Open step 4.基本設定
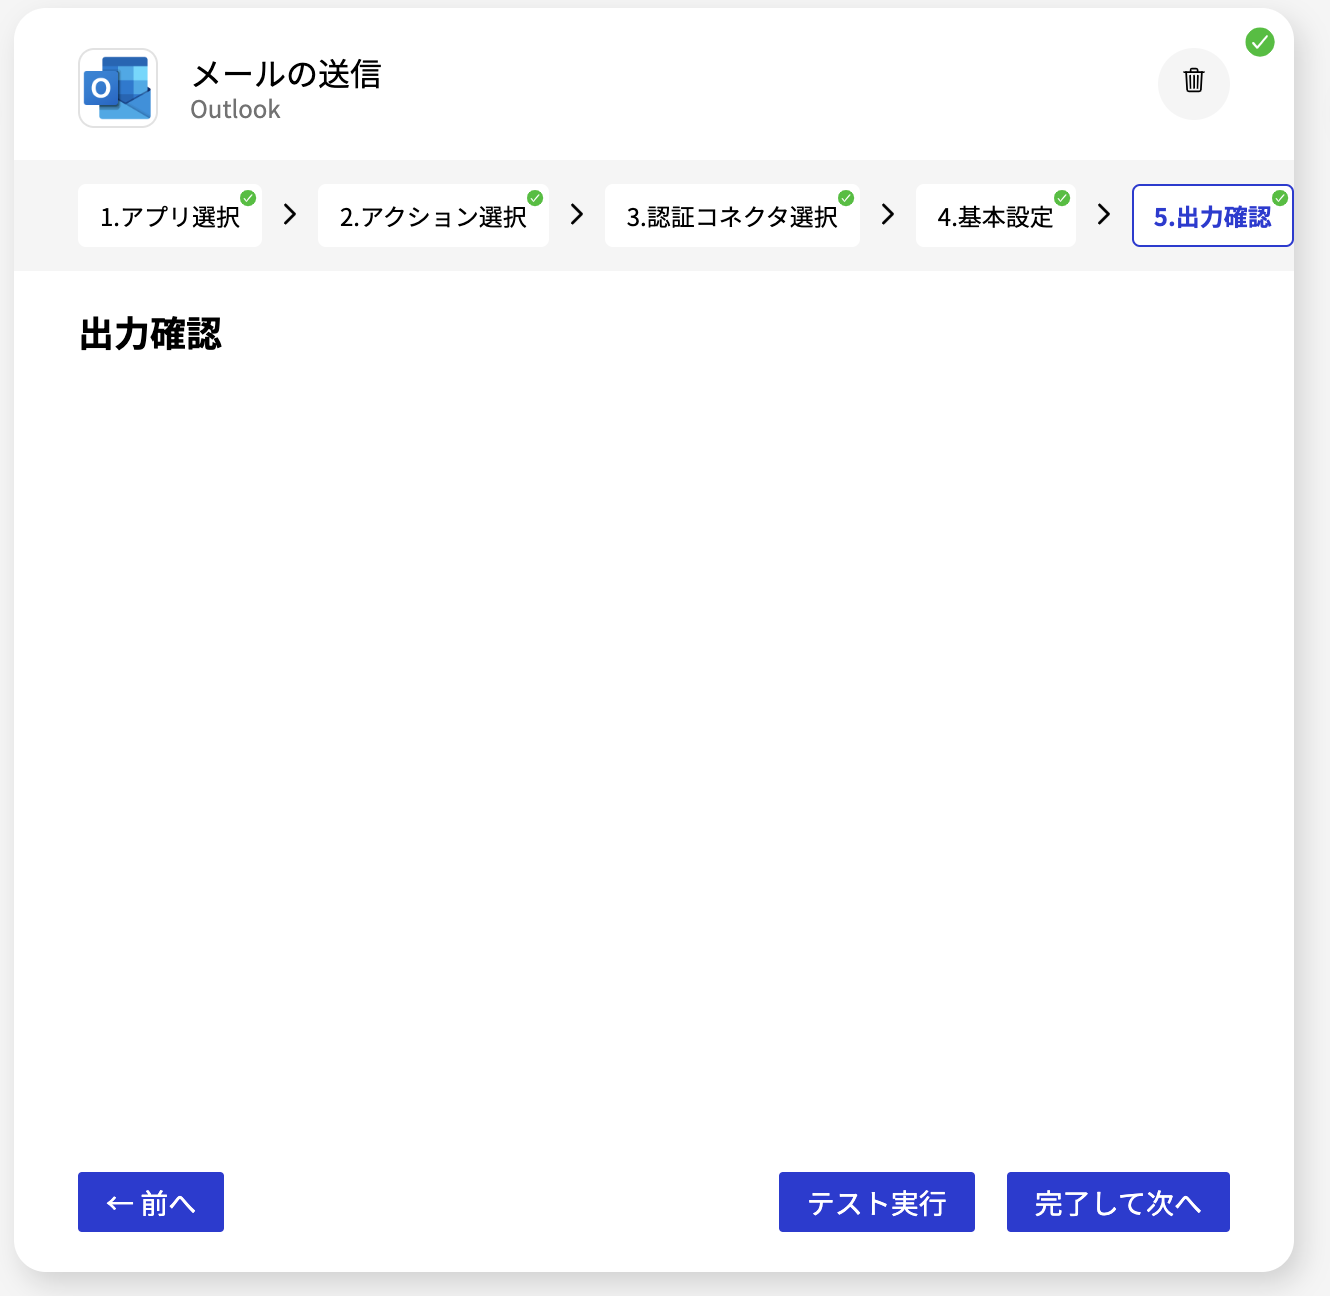This screenshot has width=1330, height=1296. click(x=996, y=216)
